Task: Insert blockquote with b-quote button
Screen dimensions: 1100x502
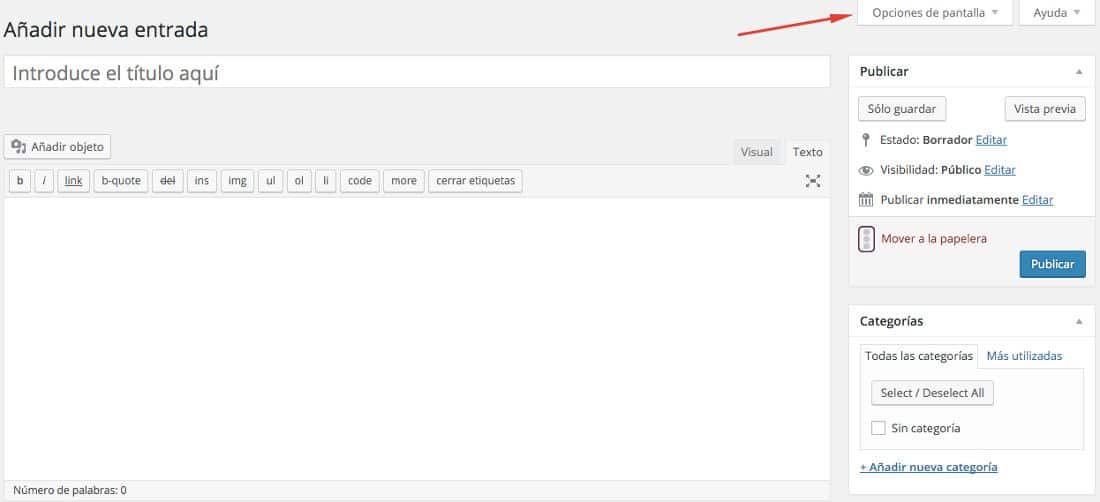Action: (121, 181)
